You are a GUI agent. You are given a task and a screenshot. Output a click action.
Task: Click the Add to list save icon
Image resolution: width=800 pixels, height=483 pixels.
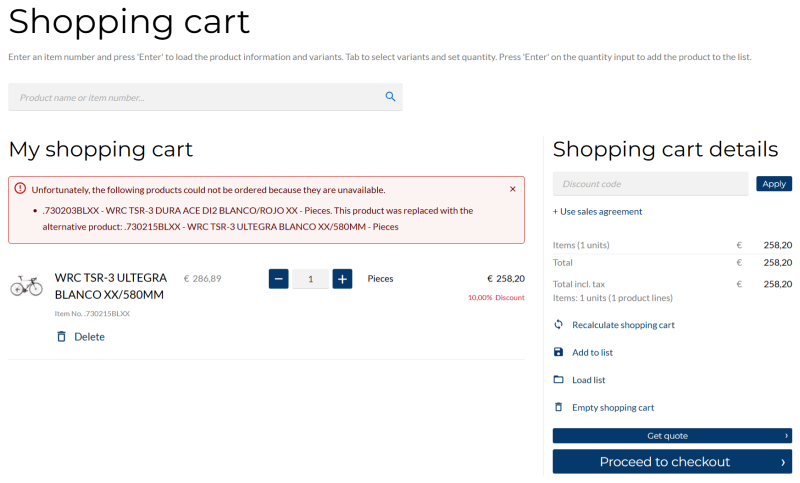click(x=559, y=352)
